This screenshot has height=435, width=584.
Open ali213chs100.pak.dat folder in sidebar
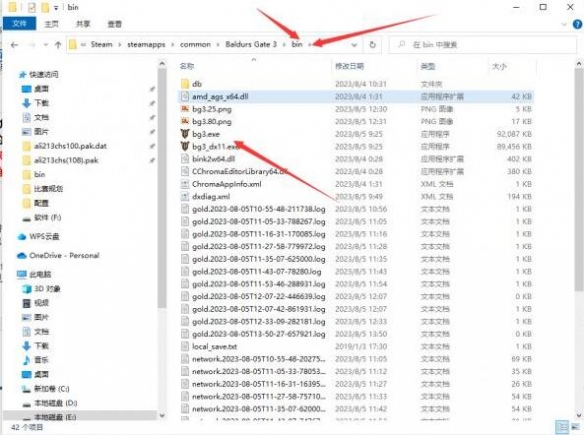click(x=70, y=146)
